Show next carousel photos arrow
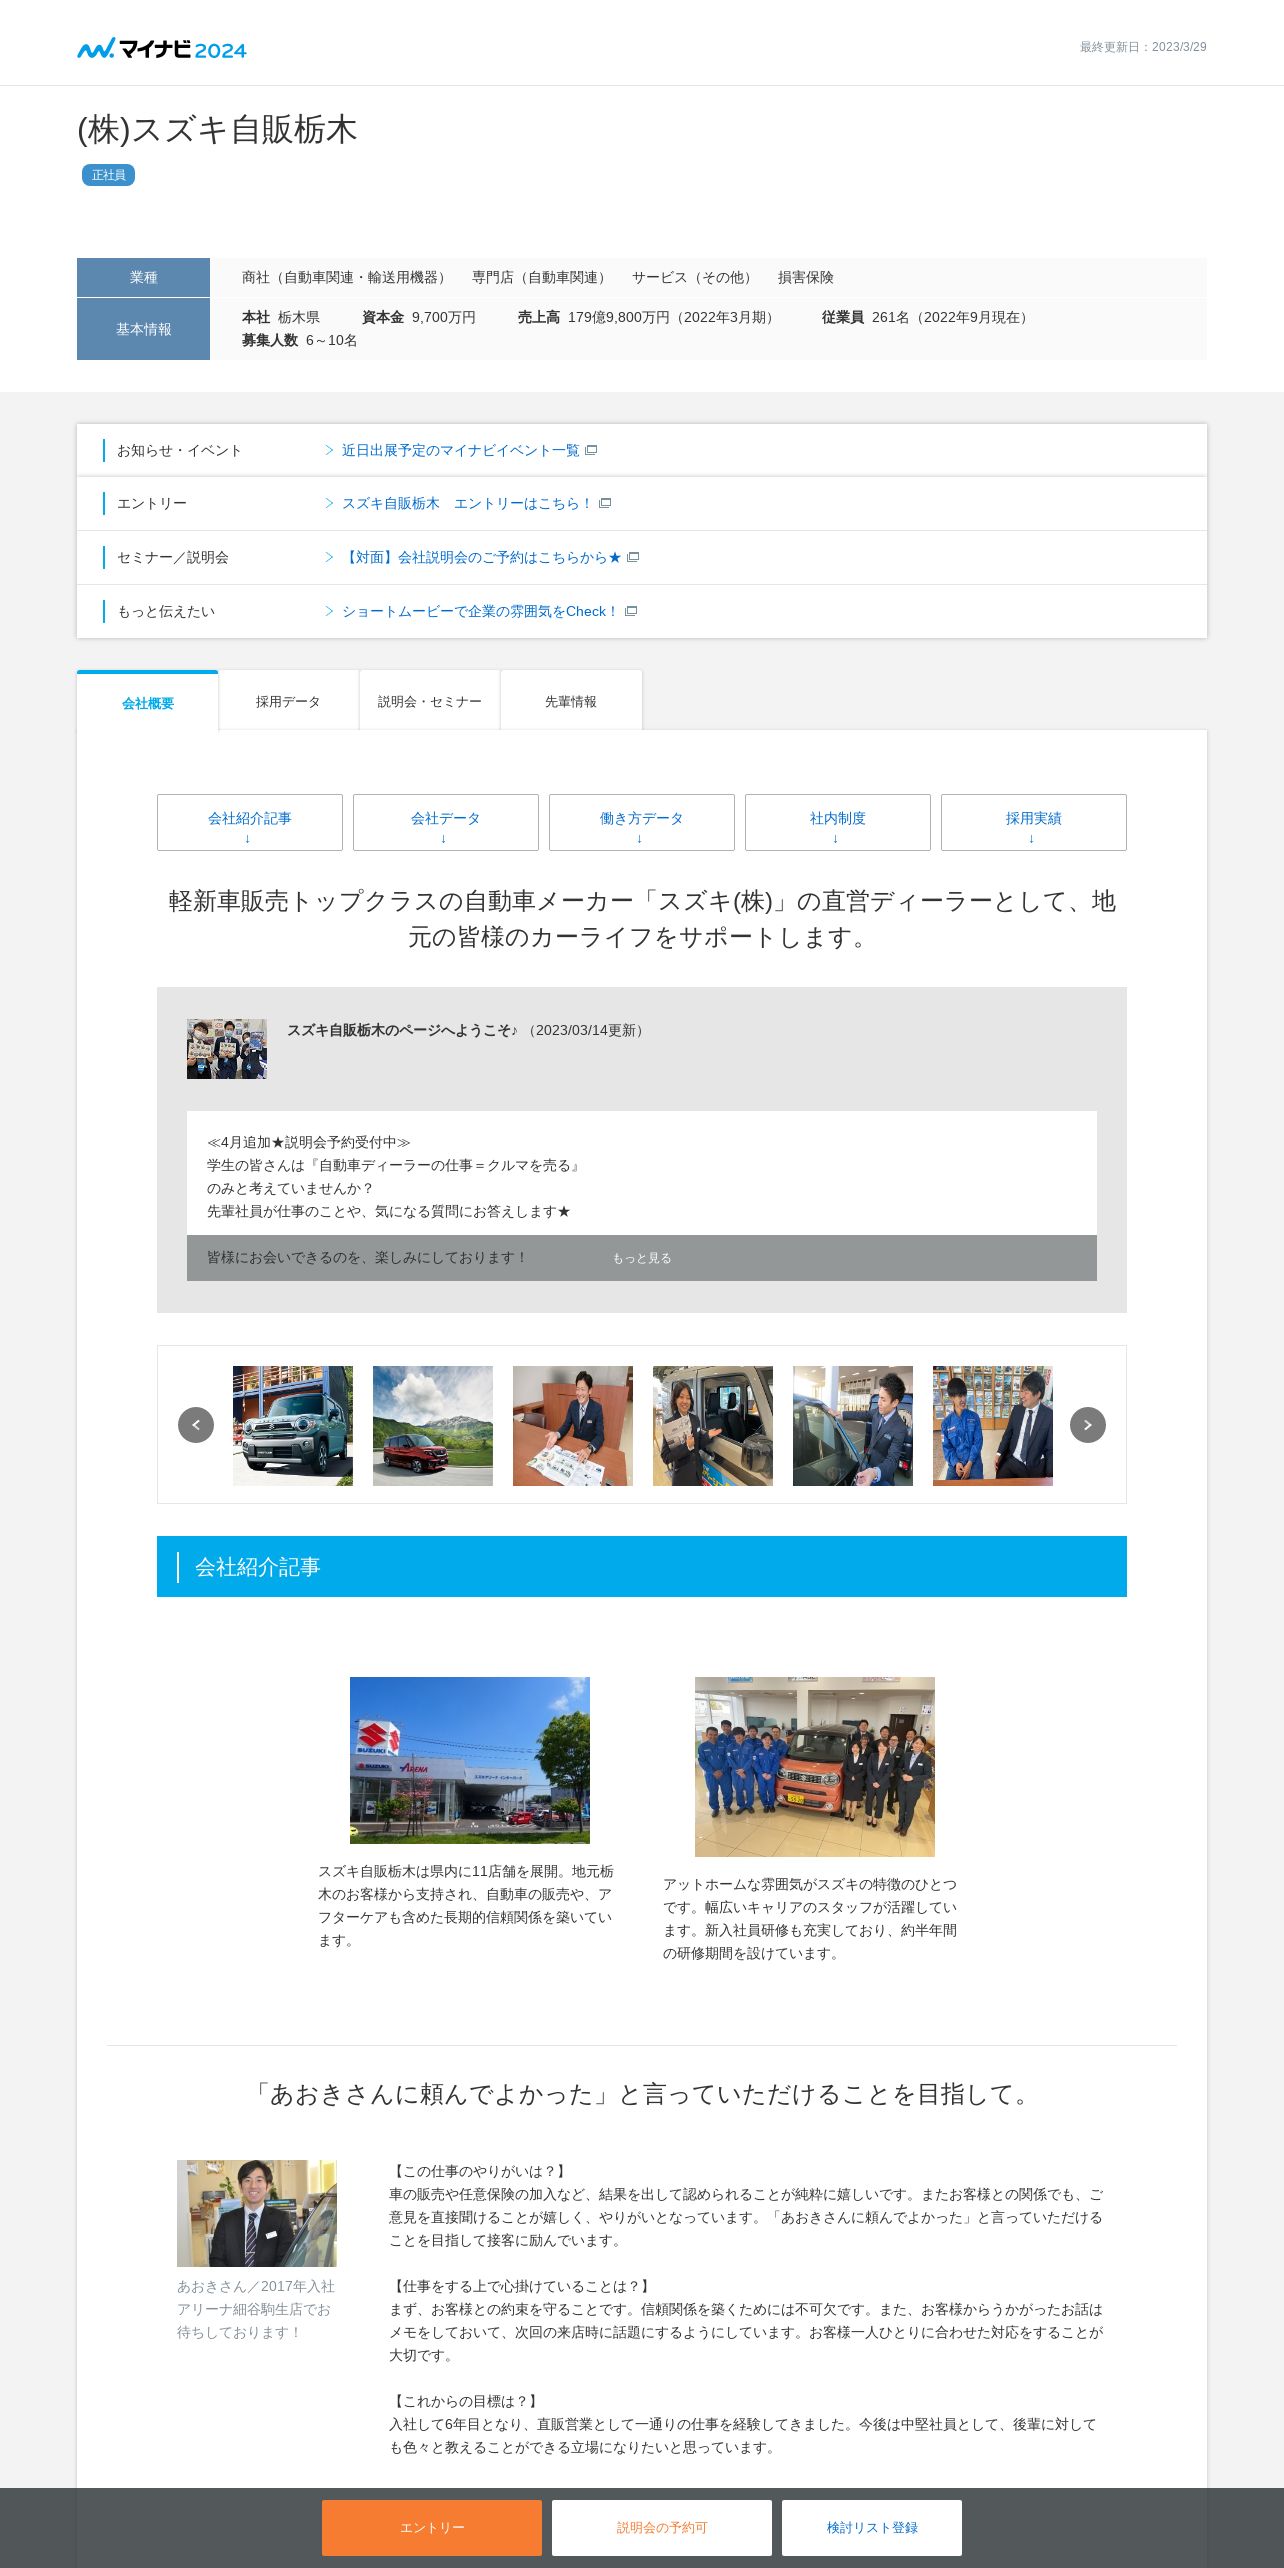This screenshot has height=2568, width=1284. [x=1088, y=1425]
